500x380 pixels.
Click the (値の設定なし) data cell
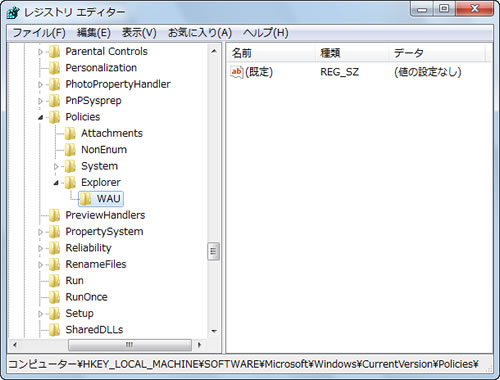coord(428,72)
